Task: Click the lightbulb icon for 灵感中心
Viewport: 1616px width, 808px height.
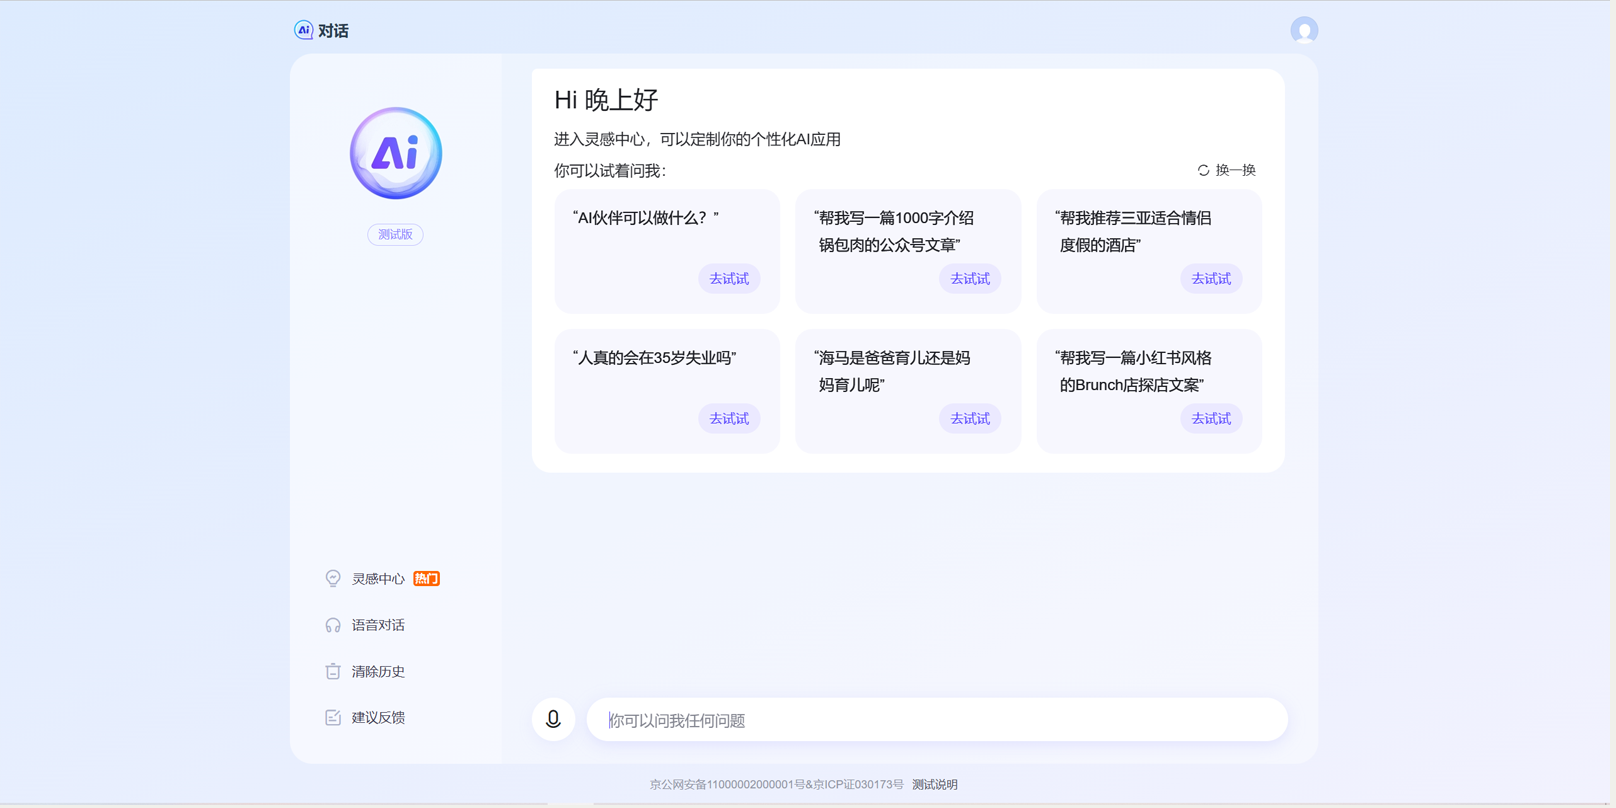Action: point(333,579)
